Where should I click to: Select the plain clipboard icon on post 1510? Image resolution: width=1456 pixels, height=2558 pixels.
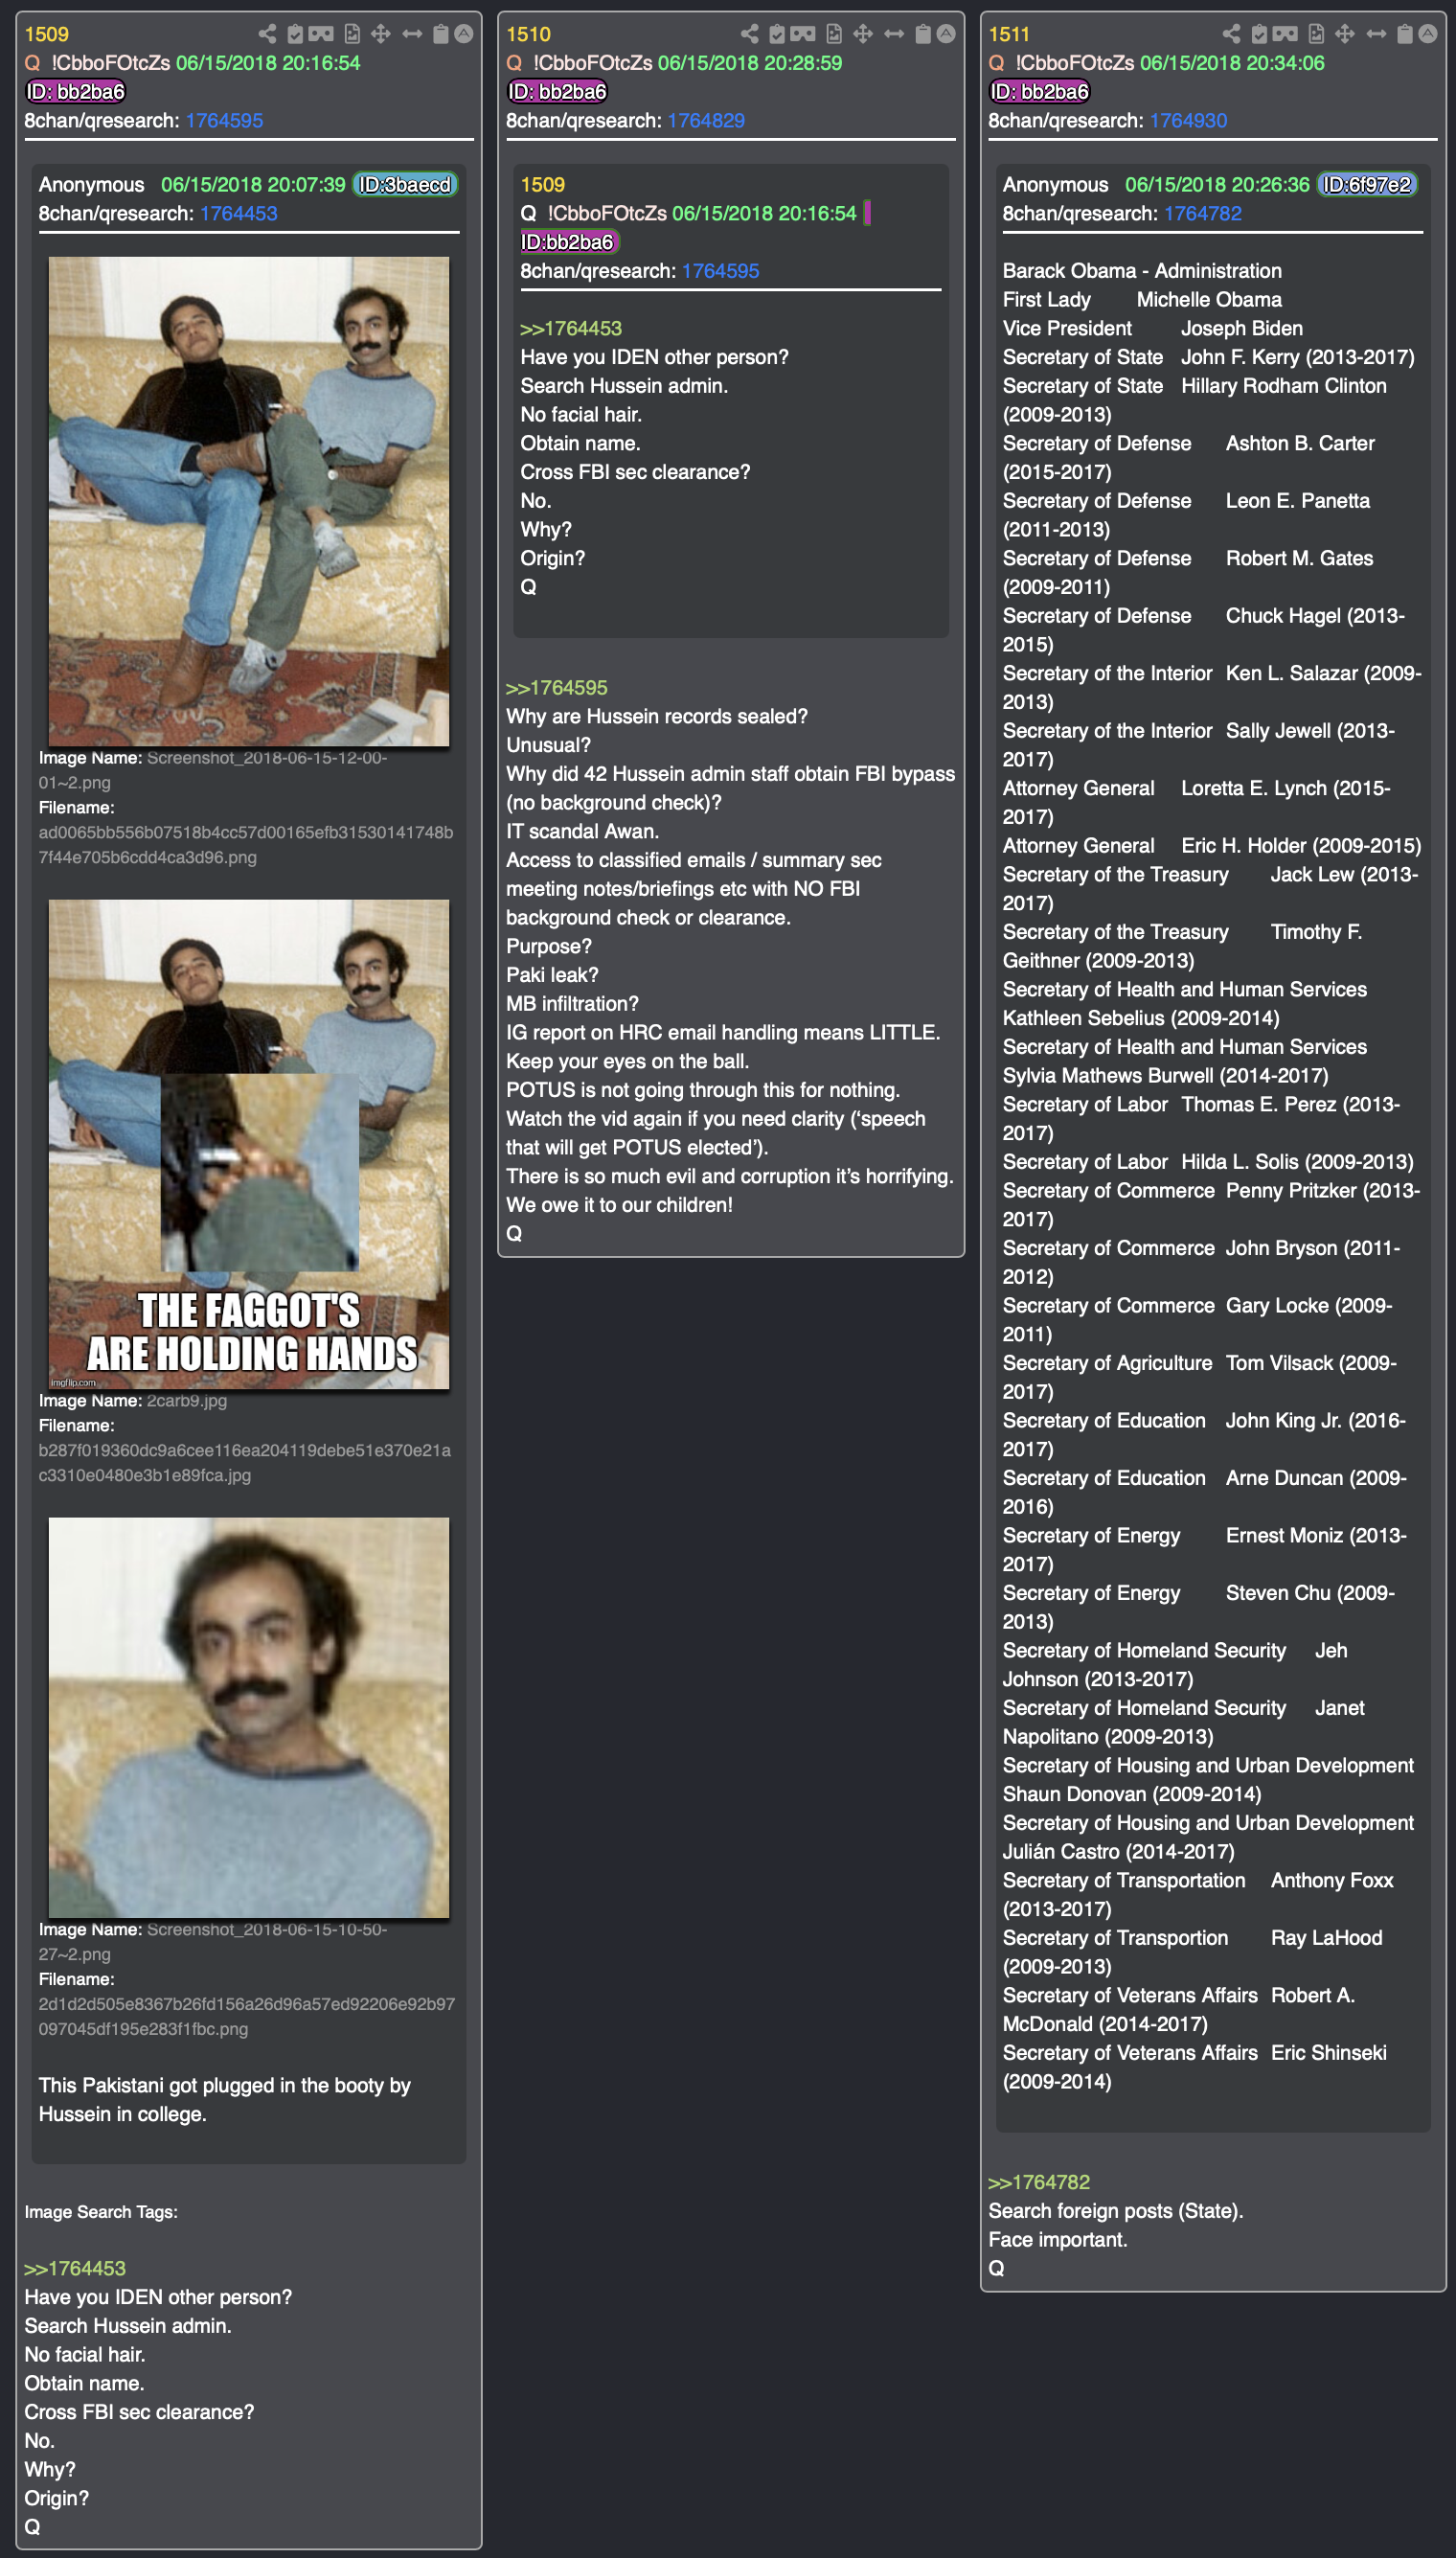pos(922,34)
